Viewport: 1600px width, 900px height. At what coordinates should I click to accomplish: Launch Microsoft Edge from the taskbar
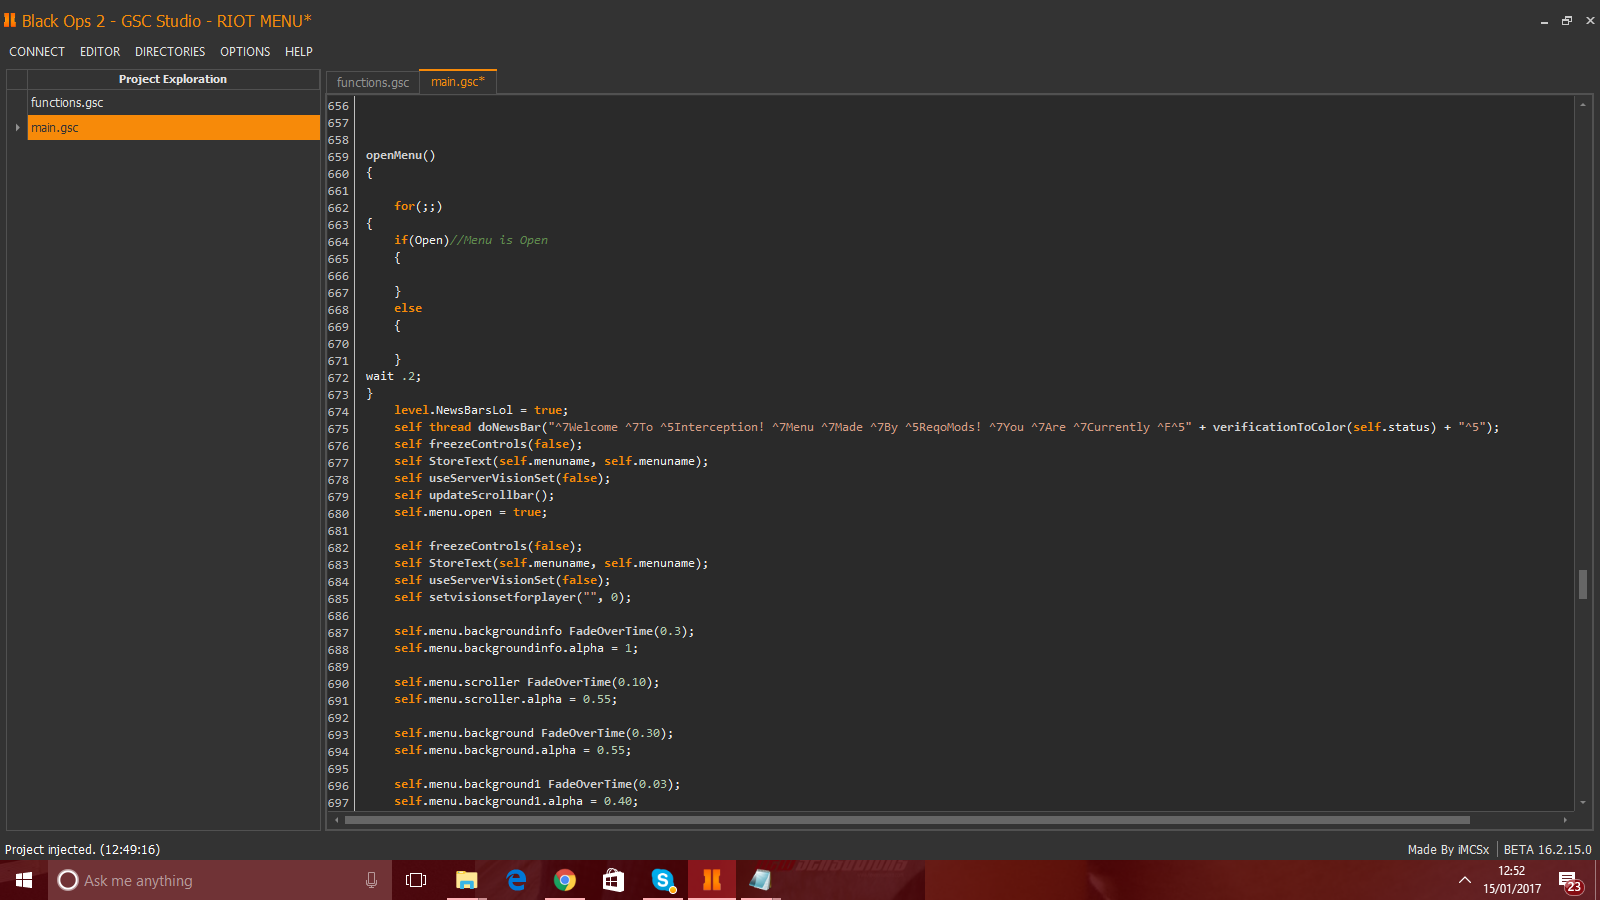tap(516, 880)
